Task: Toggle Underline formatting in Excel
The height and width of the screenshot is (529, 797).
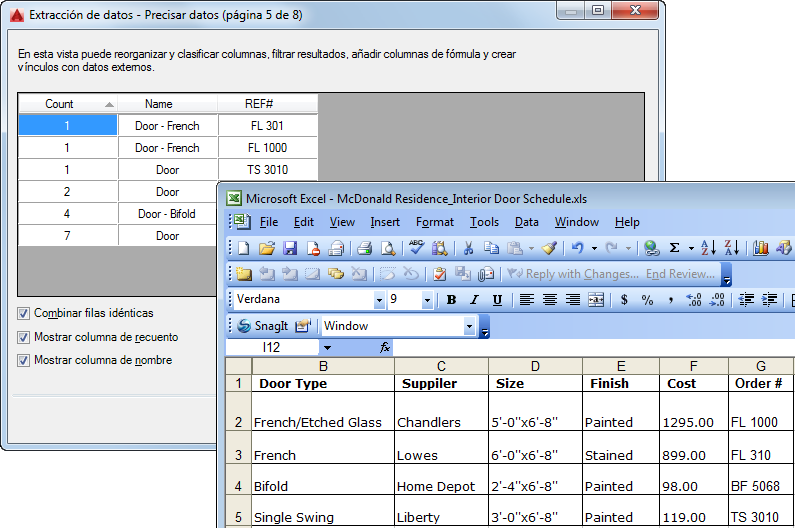Action: (x=497, y=300)
